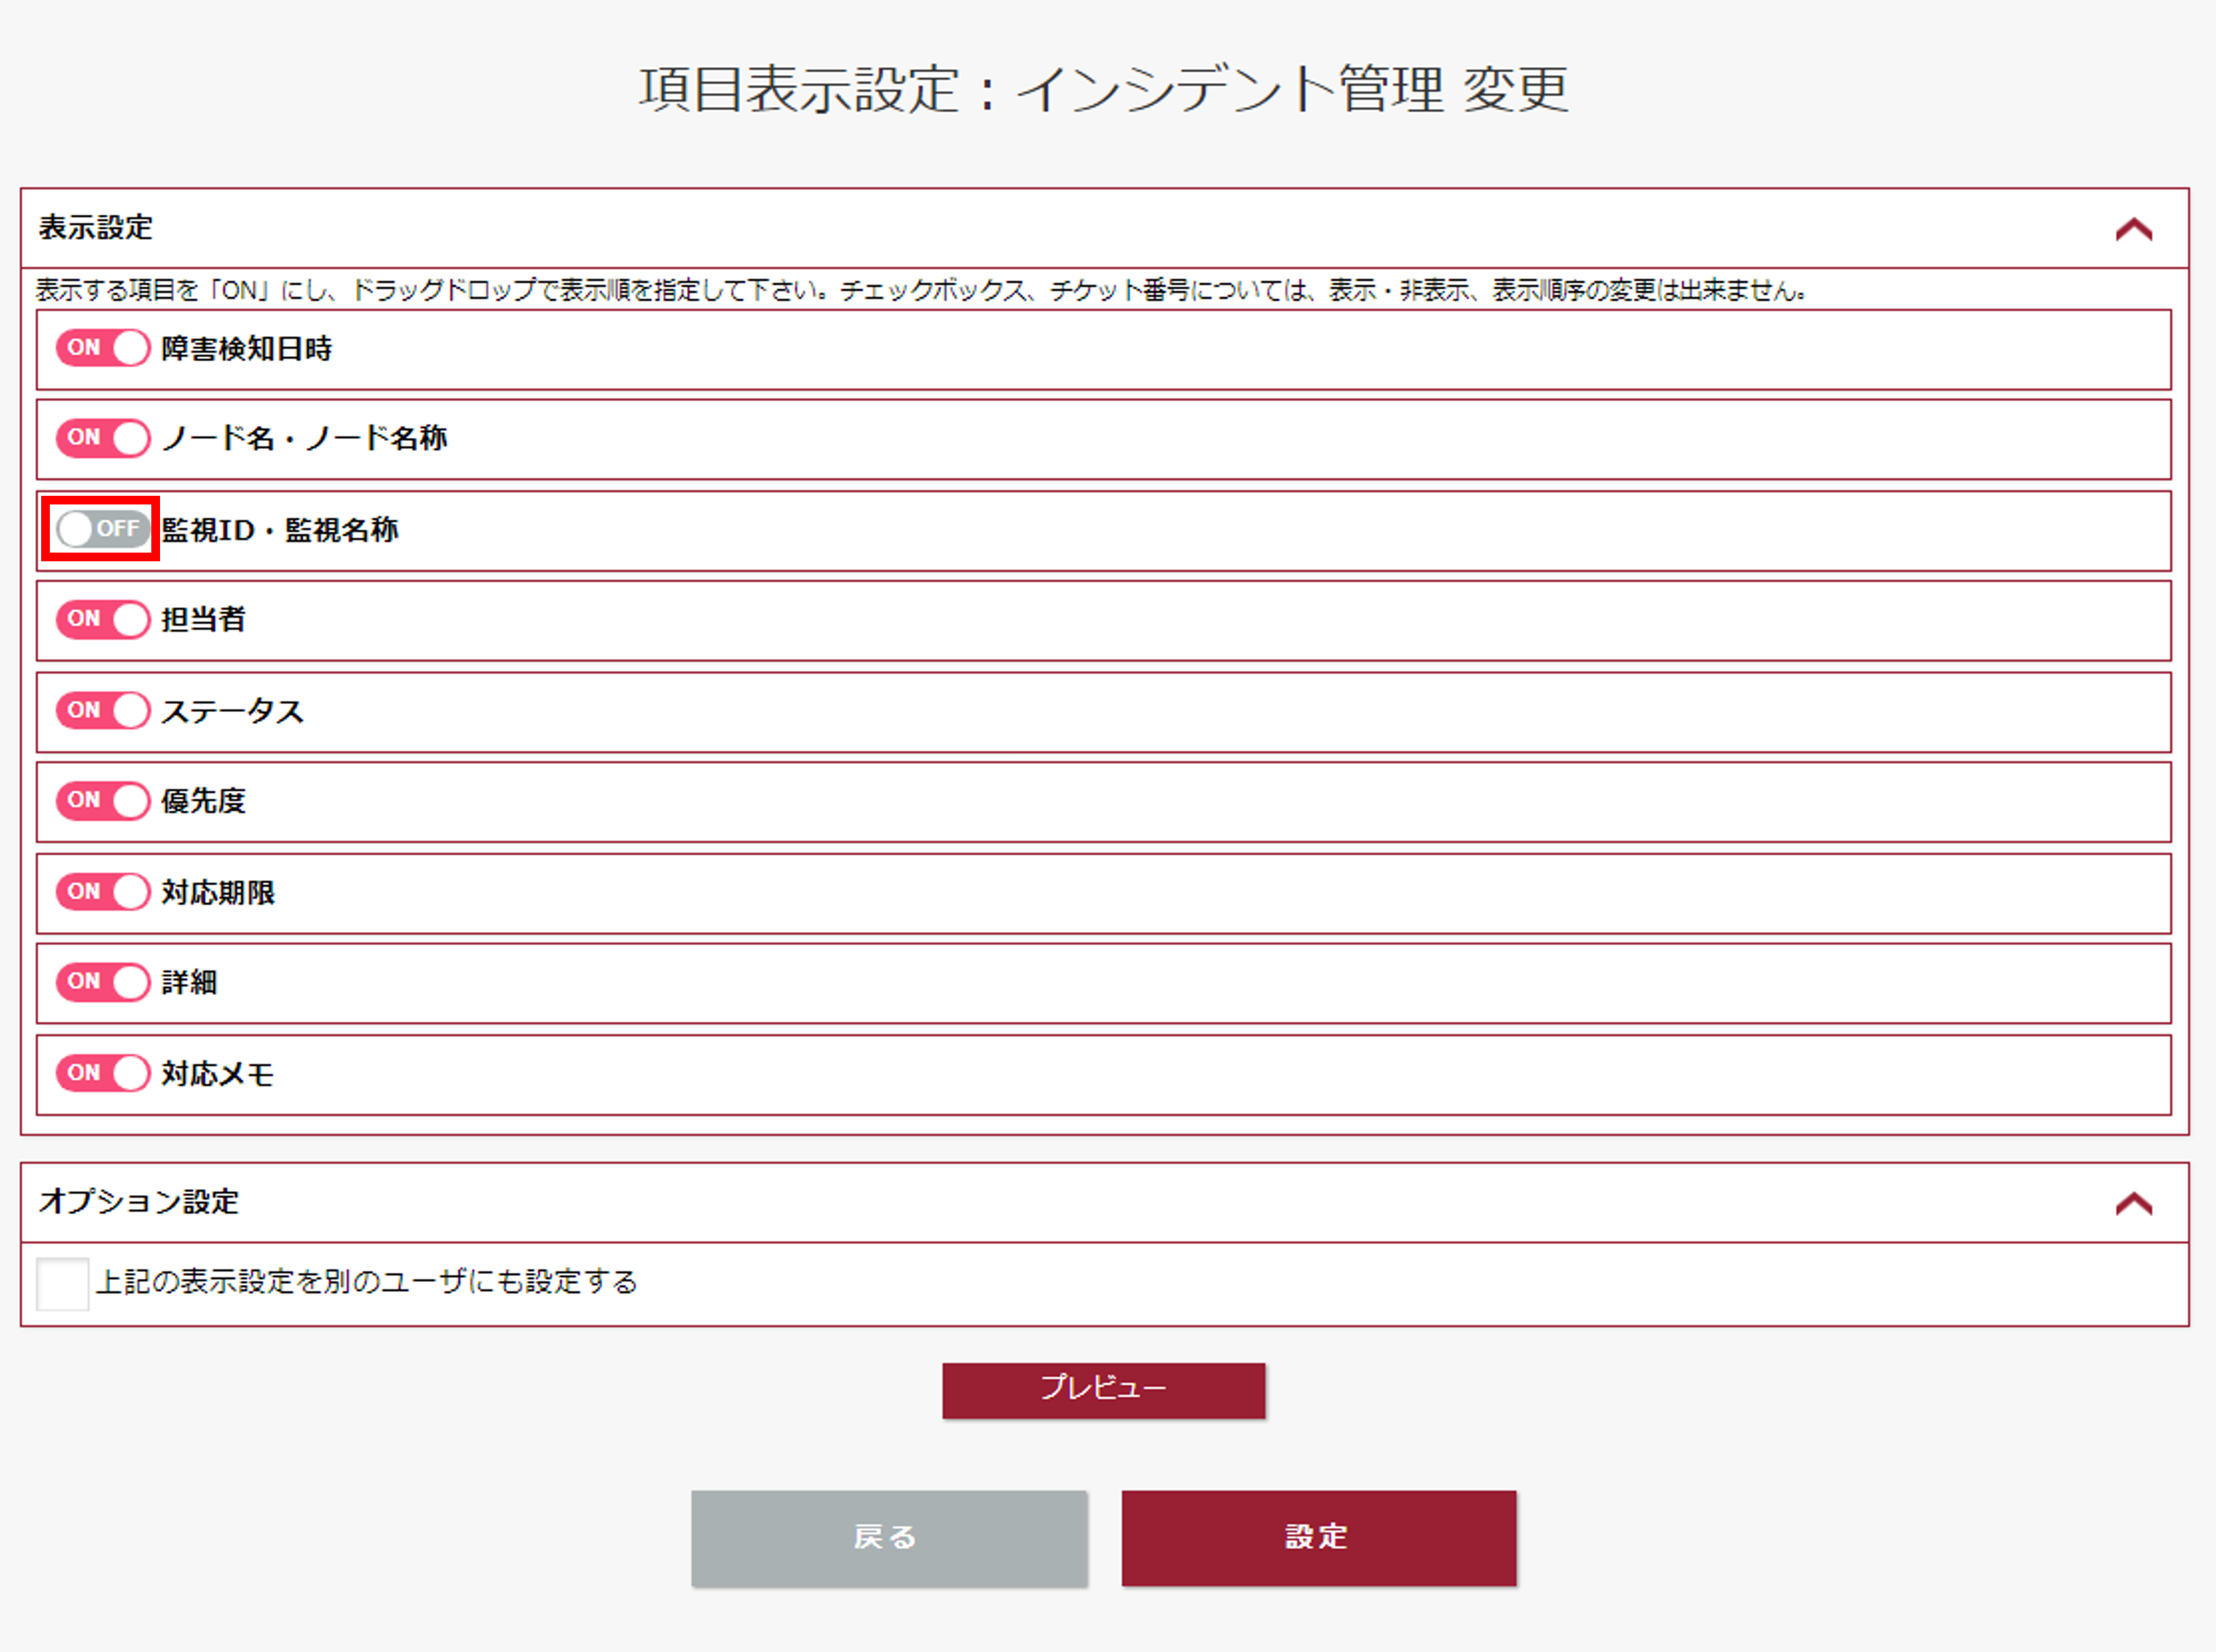
Task: Select the ステータス item label
Action: (x=233, y=711)
